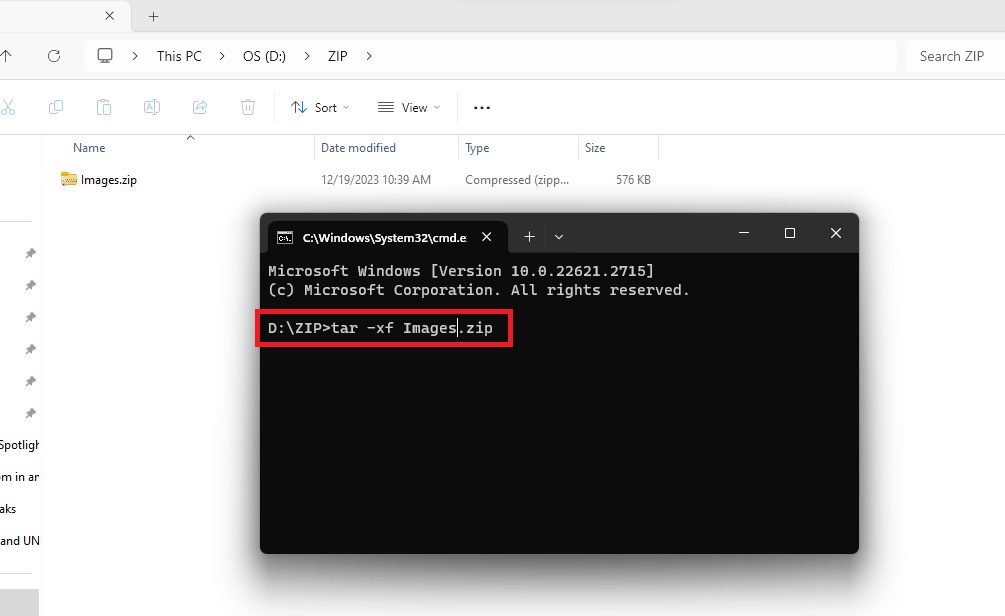Image resolution: width=1005 pixels, height=616 pixels.
Task: Switch to the This PC breadcrumb item
Action: point(178,56)
